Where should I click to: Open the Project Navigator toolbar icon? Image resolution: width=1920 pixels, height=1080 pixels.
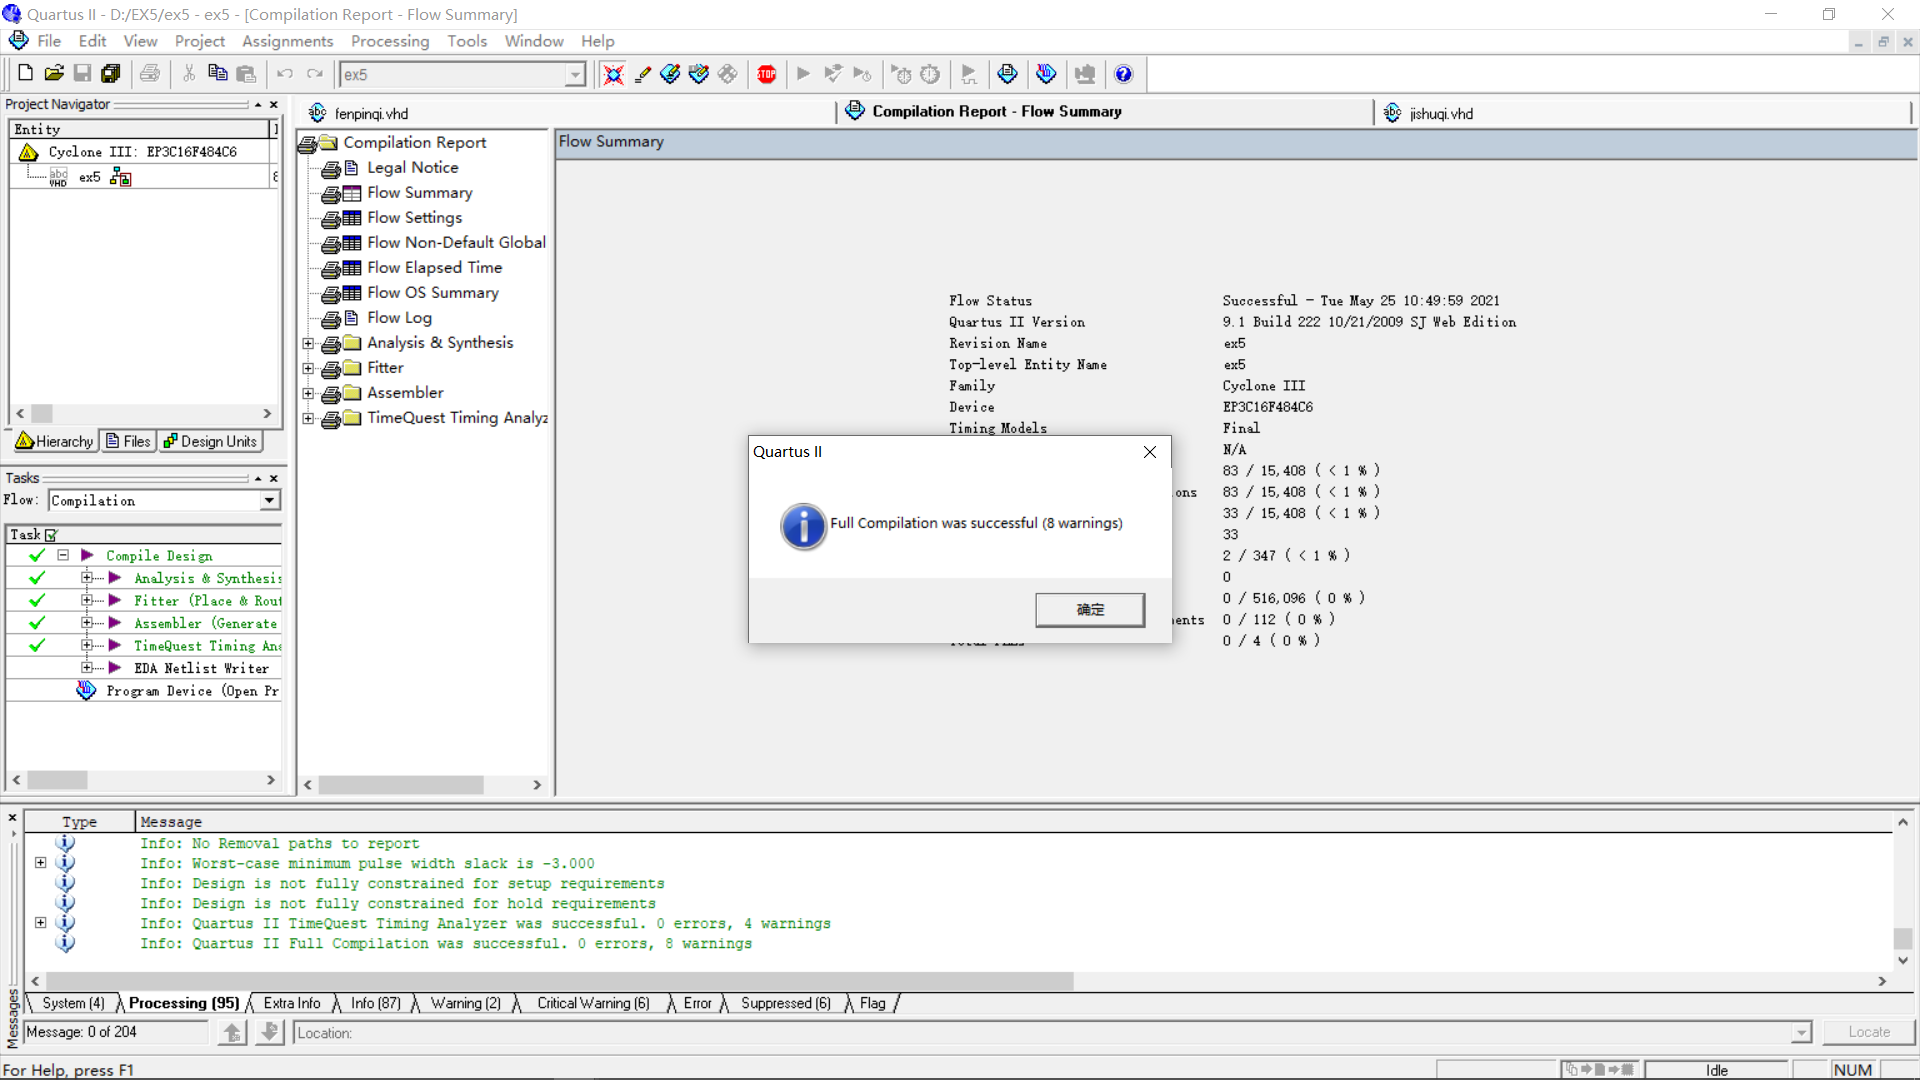[613, 74]
